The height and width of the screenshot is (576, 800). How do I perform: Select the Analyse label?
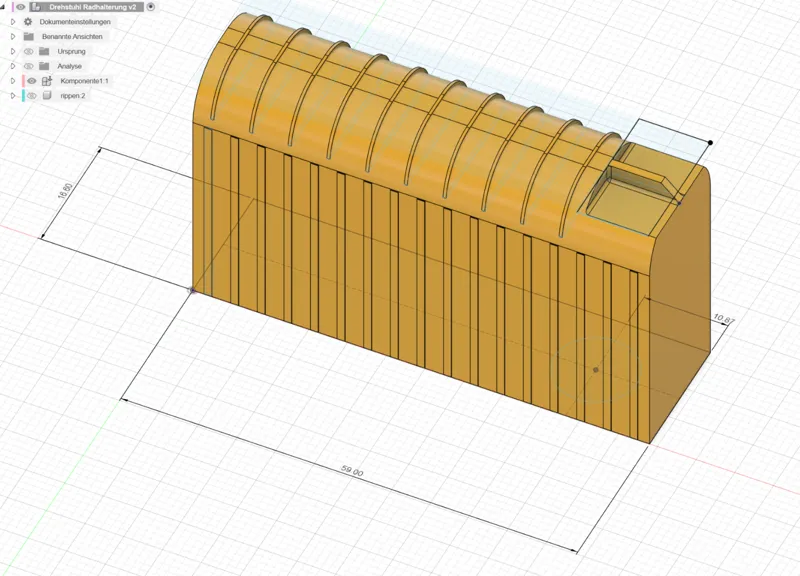coord(69,66)
